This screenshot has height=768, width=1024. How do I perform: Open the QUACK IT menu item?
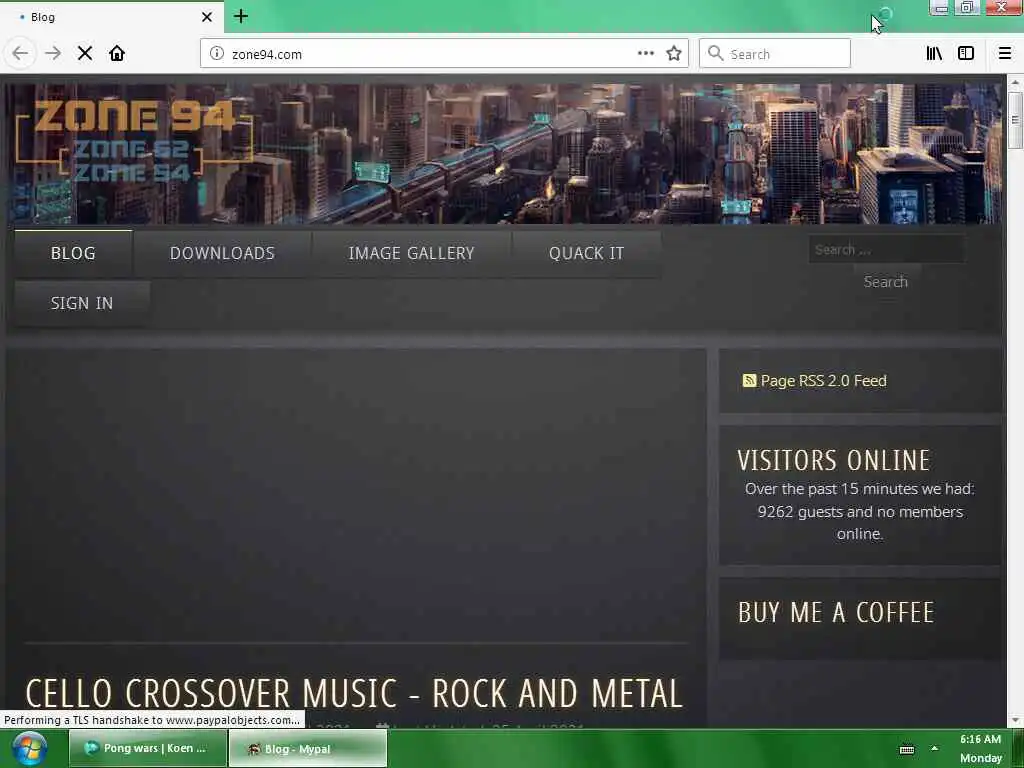[x=586, y=253]
